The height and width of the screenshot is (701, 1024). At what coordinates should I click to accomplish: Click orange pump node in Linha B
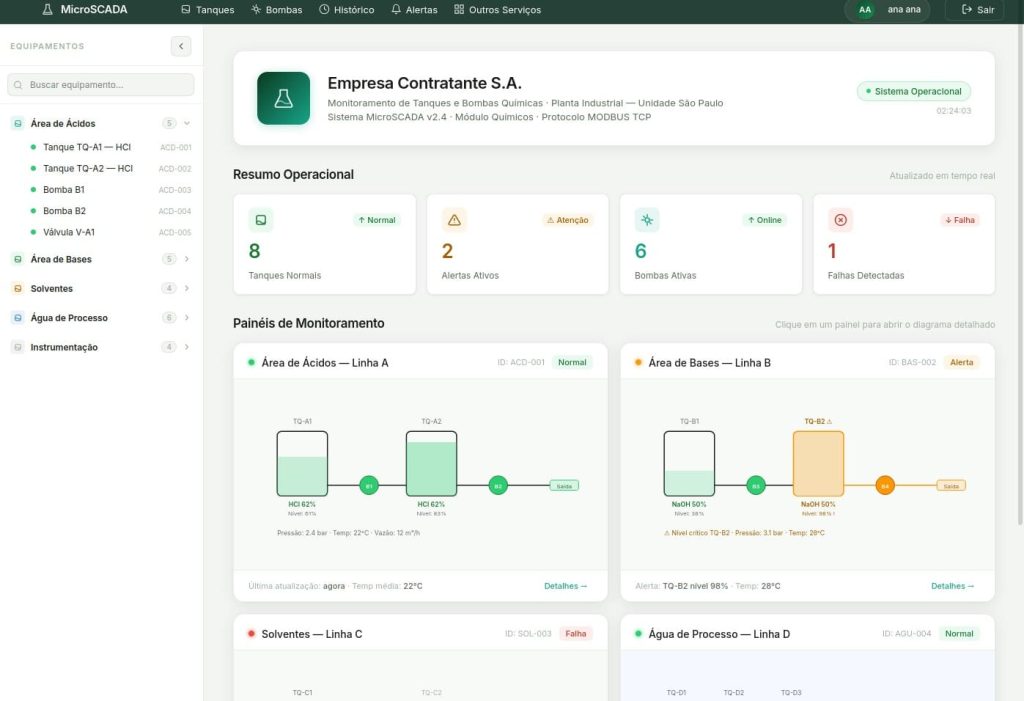885,485
